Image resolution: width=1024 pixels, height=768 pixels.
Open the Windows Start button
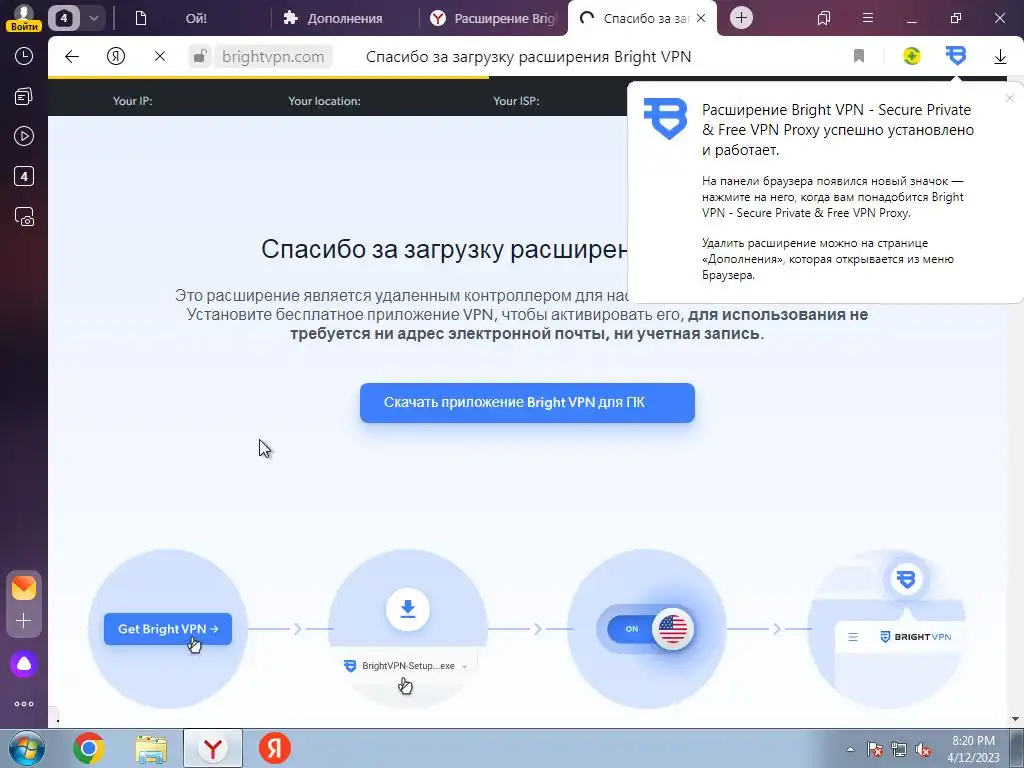pos(26,748)
